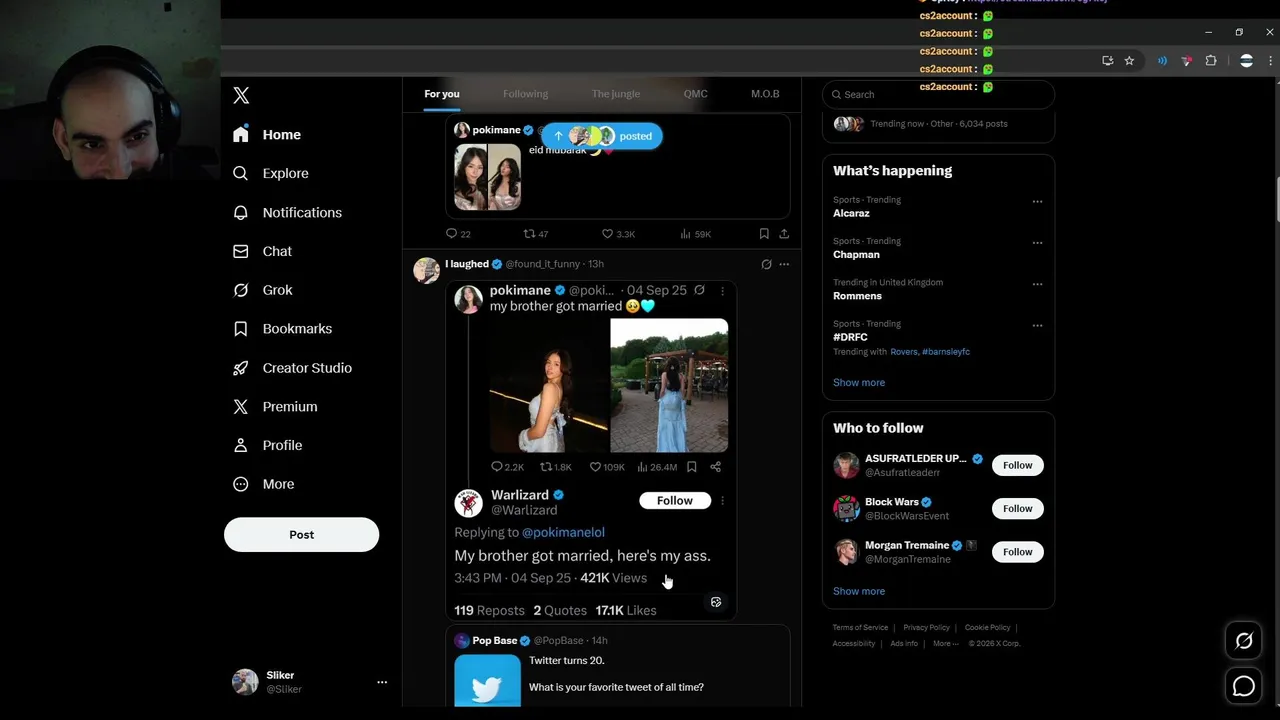Follow ASUFRATLEDER UP account
The height and width of the screenshot is (720, 1280).
[x=1017, y=465]
